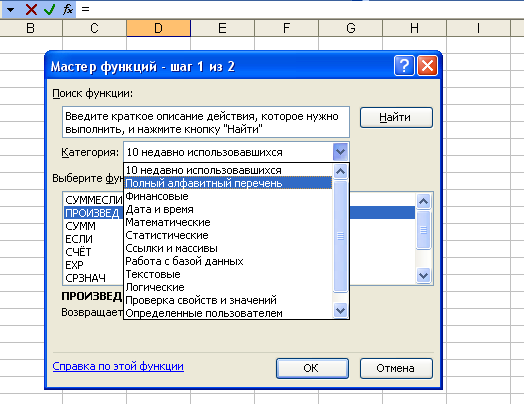Select Работа с базой данных category
The image size is (524, 404).
click(x=228, y=261)
